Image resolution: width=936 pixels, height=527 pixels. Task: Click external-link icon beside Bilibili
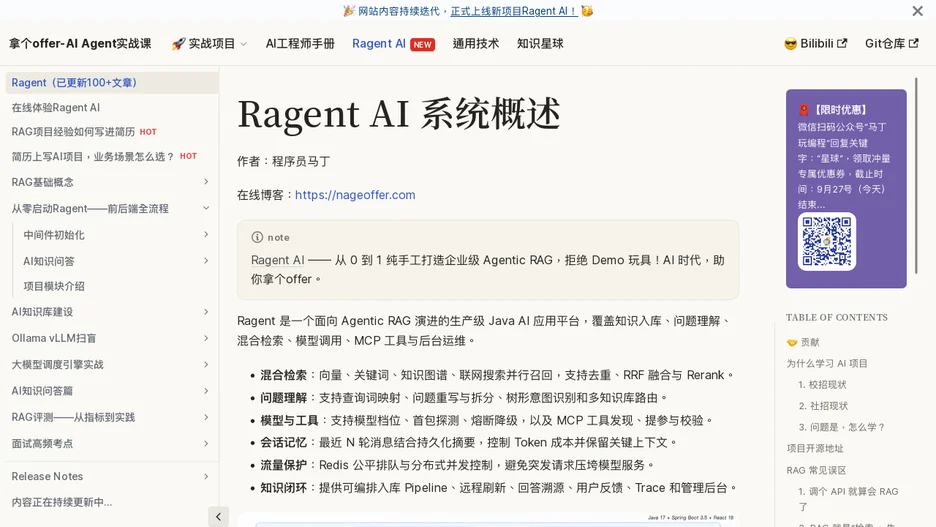[842, 44]
